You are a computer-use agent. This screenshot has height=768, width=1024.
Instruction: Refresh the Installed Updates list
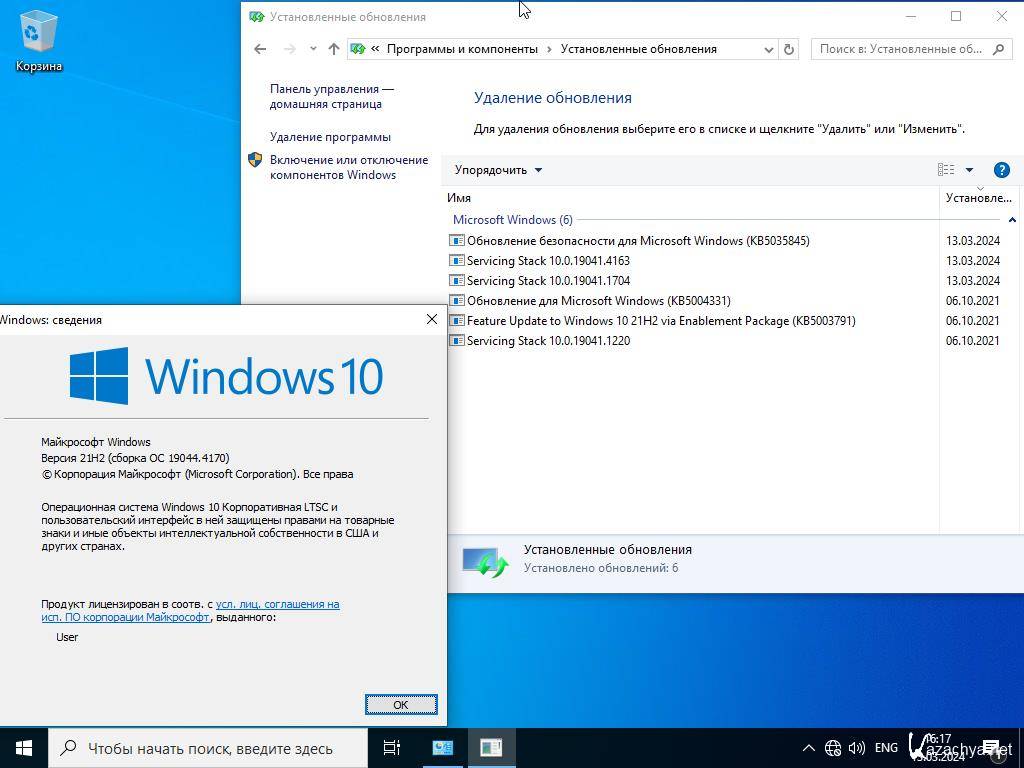pyautogui.click(x=789, y=49)
